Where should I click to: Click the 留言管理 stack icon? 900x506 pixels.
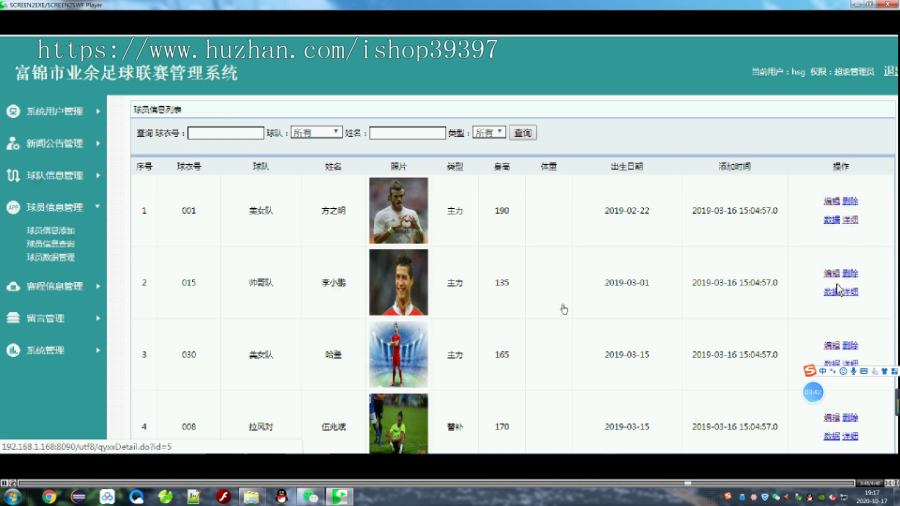[x=13, y=318]
